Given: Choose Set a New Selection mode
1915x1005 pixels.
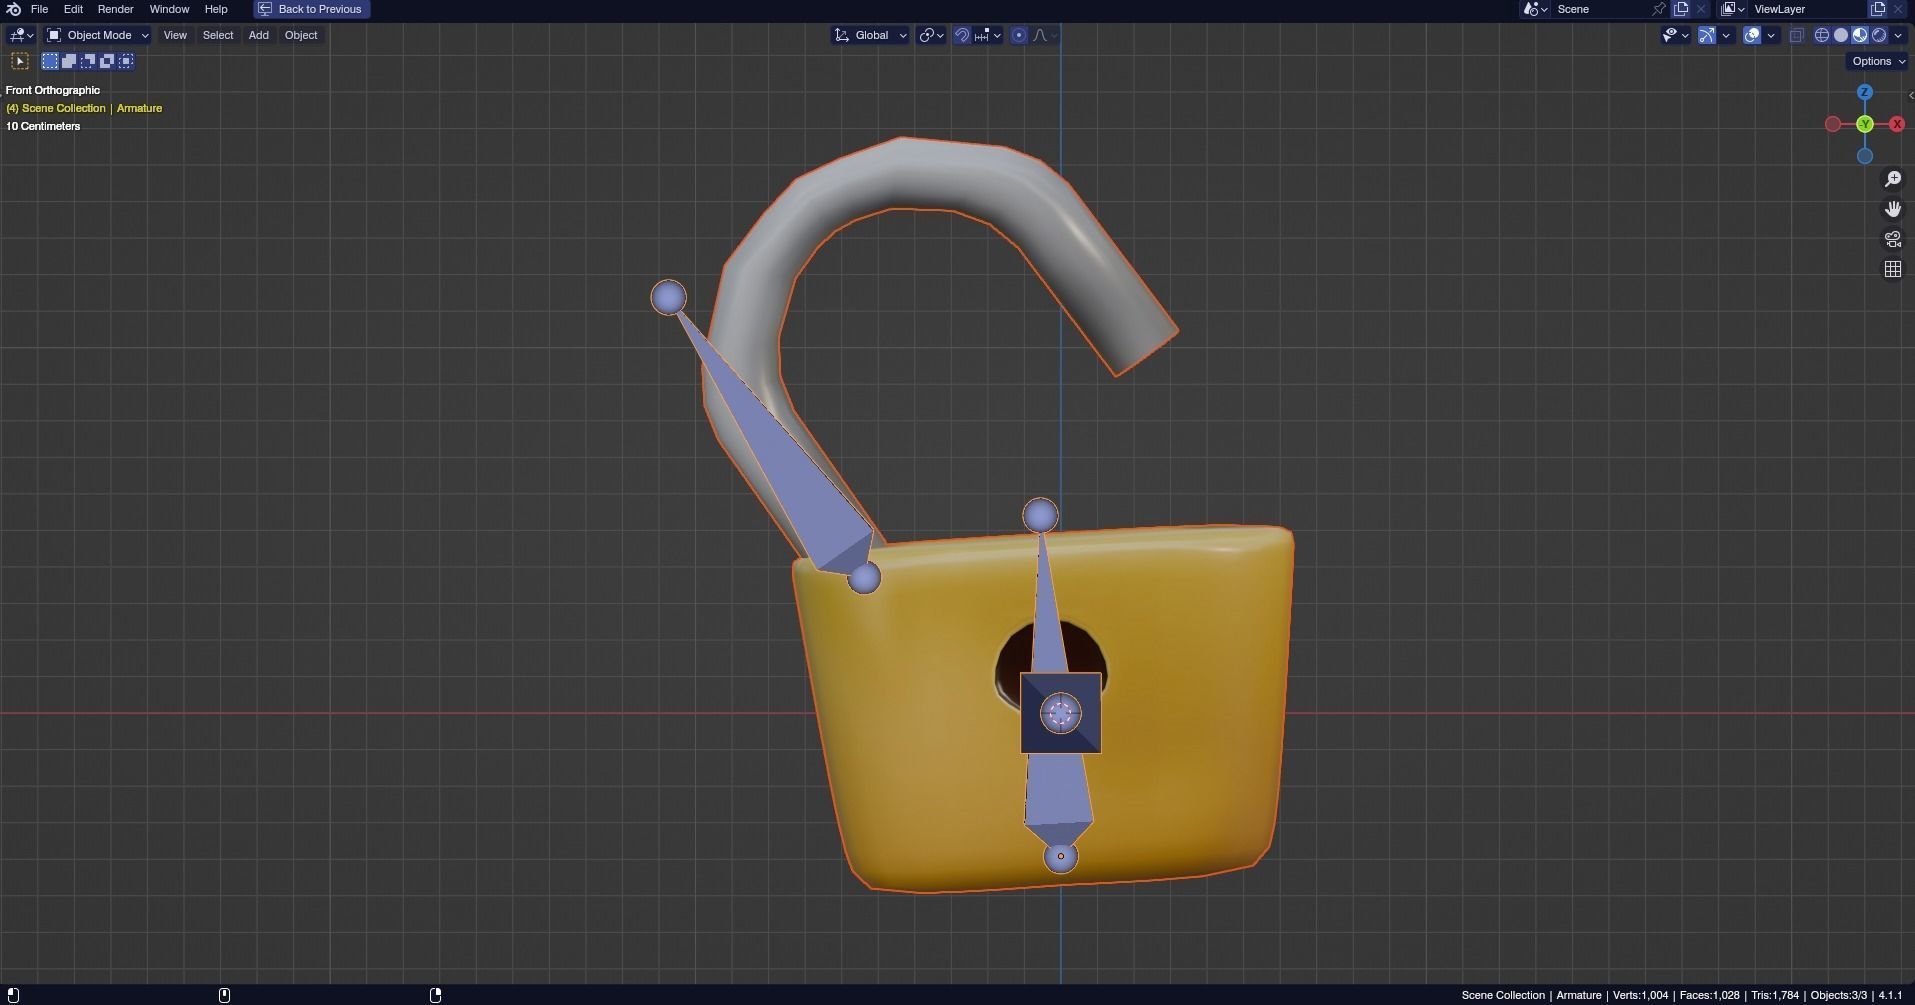Looking at the screenshot, I should click(x=50, y=61).
